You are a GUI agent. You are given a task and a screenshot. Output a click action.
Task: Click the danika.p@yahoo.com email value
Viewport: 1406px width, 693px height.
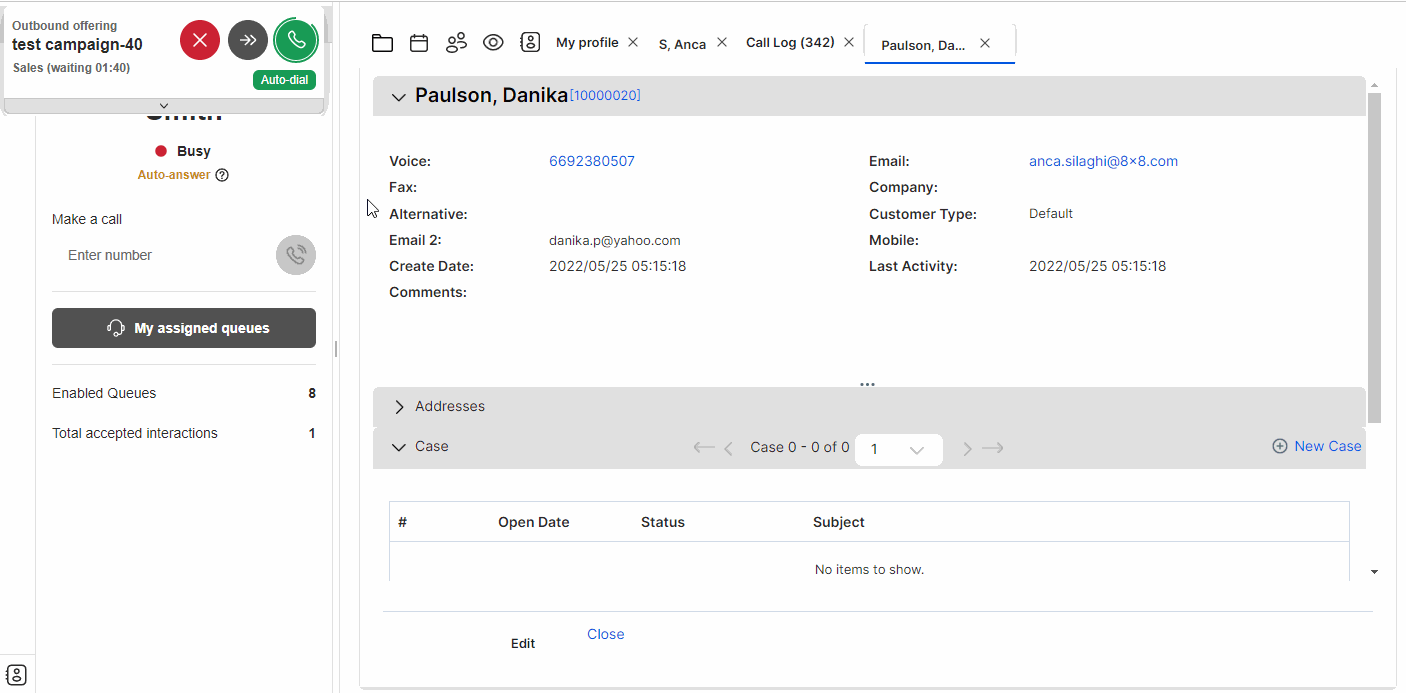[615, 240]
